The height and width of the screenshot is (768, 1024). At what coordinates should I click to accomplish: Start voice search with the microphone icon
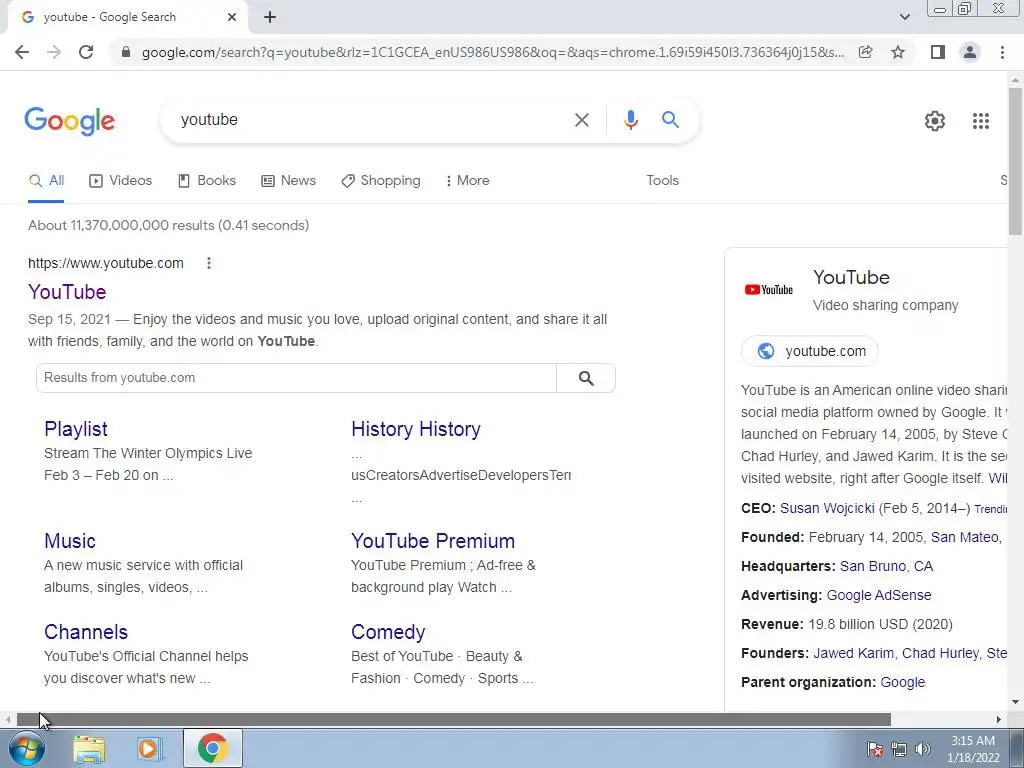630,120
